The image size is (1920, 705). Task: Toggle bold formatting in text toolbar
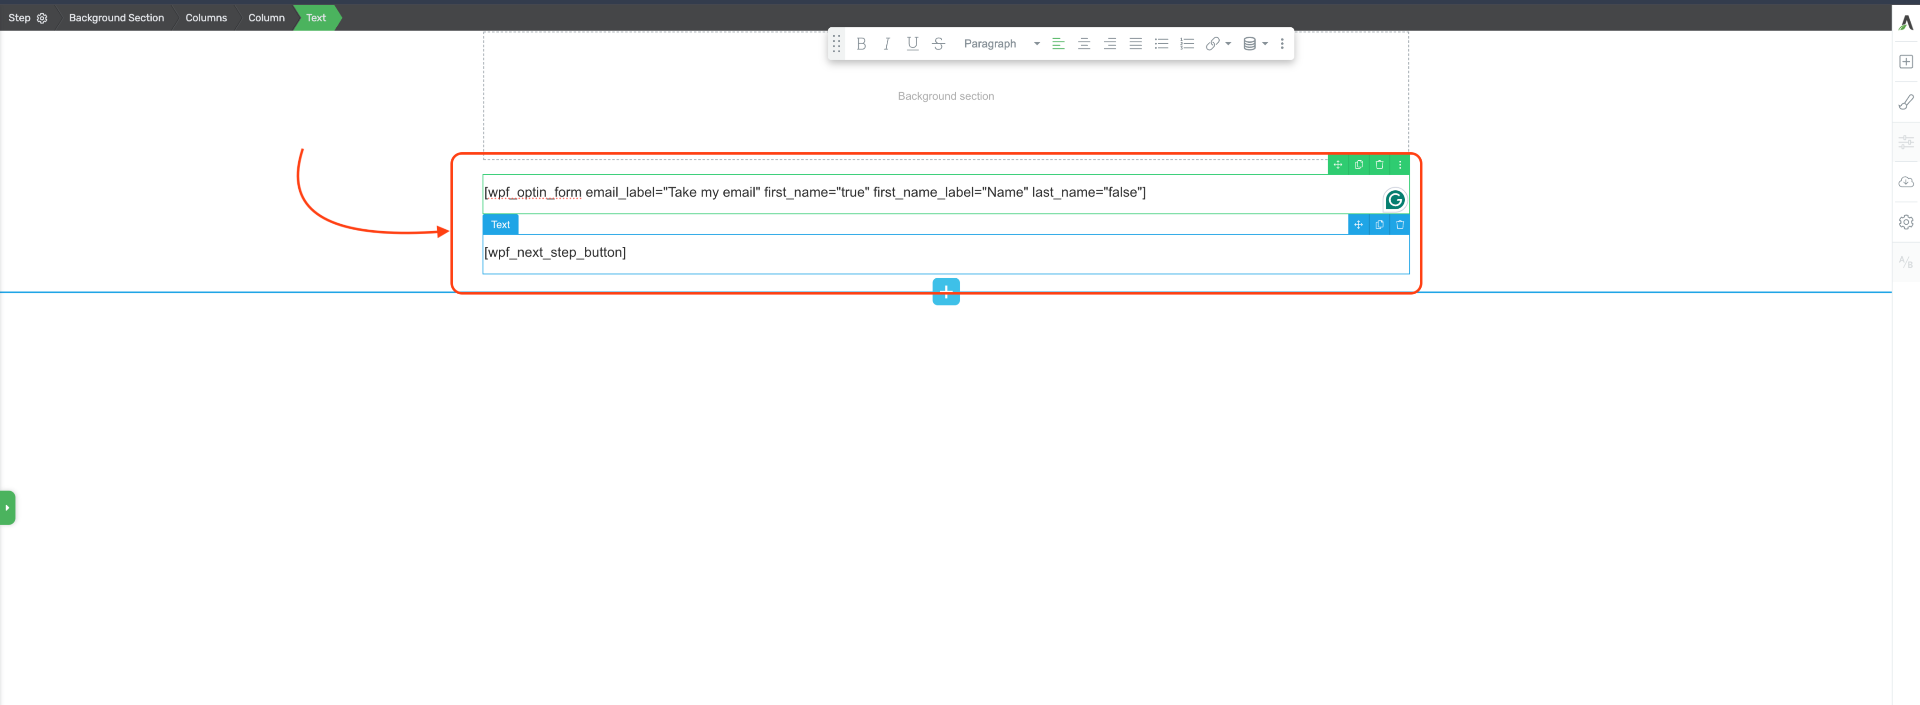coord(861,44)
